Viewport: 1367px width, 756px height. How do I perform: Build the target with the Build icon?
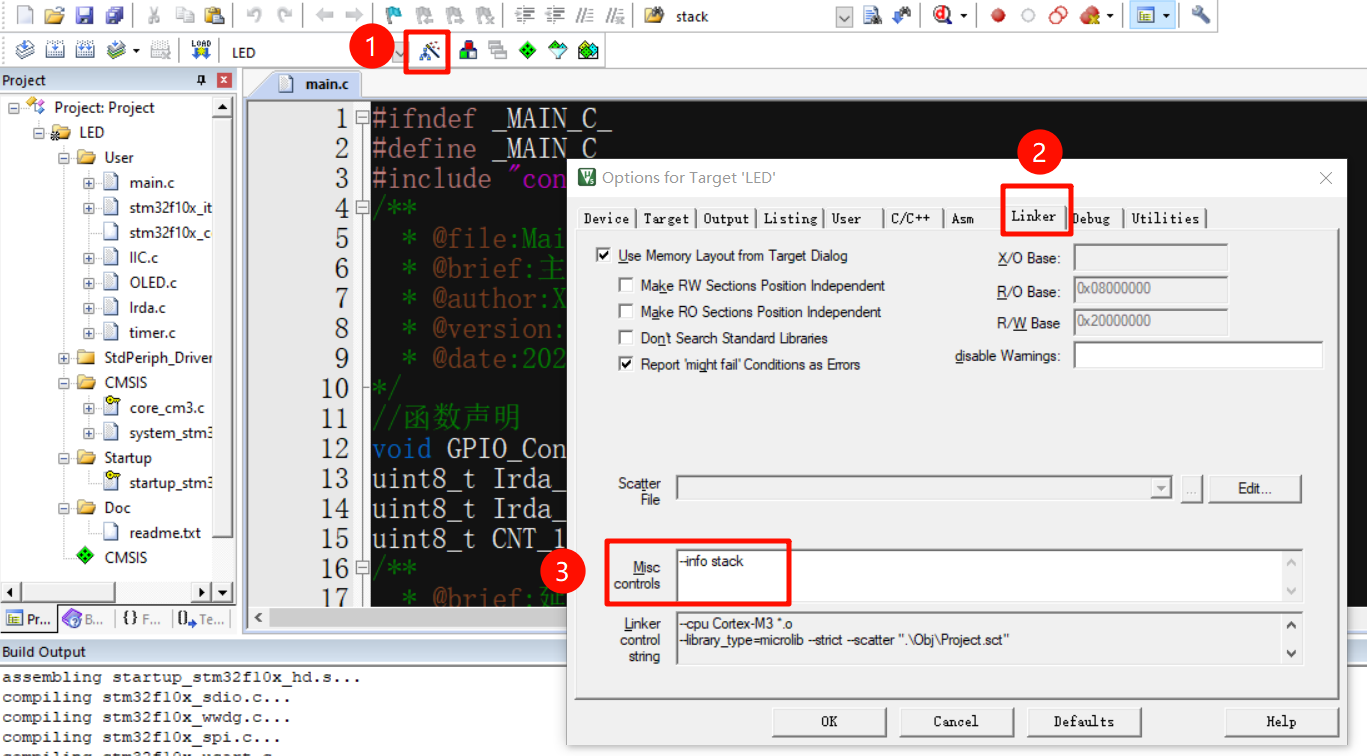pos(55,50)
